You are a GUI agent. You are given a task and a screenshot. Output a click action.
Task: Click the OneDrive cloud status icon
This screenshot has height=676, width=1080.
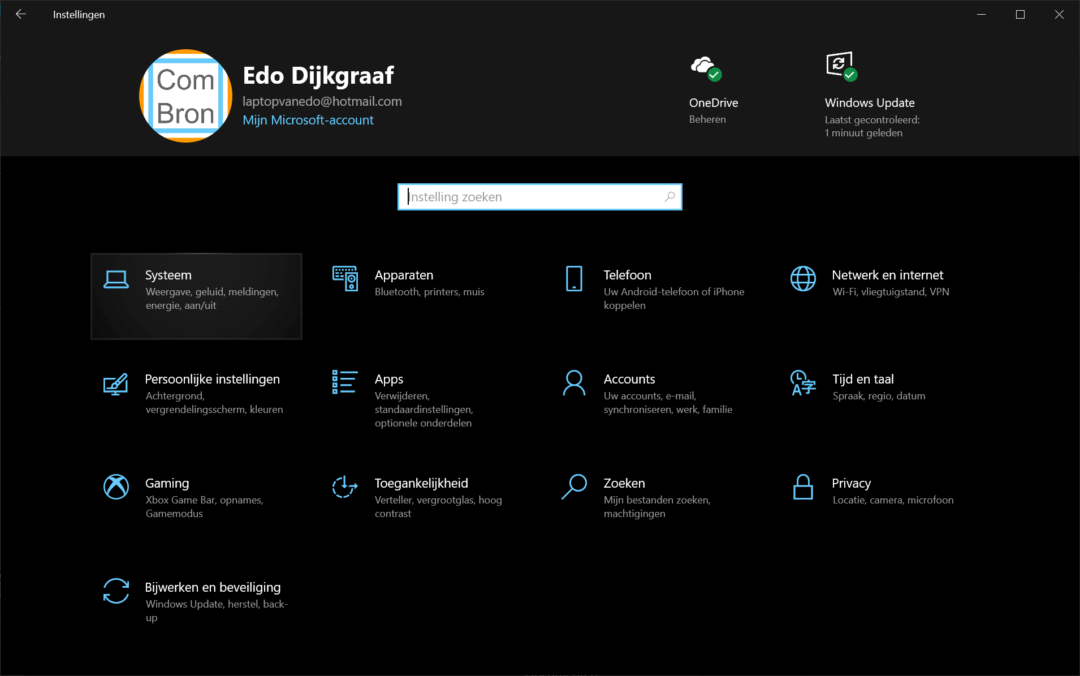(x=705, y=68)
